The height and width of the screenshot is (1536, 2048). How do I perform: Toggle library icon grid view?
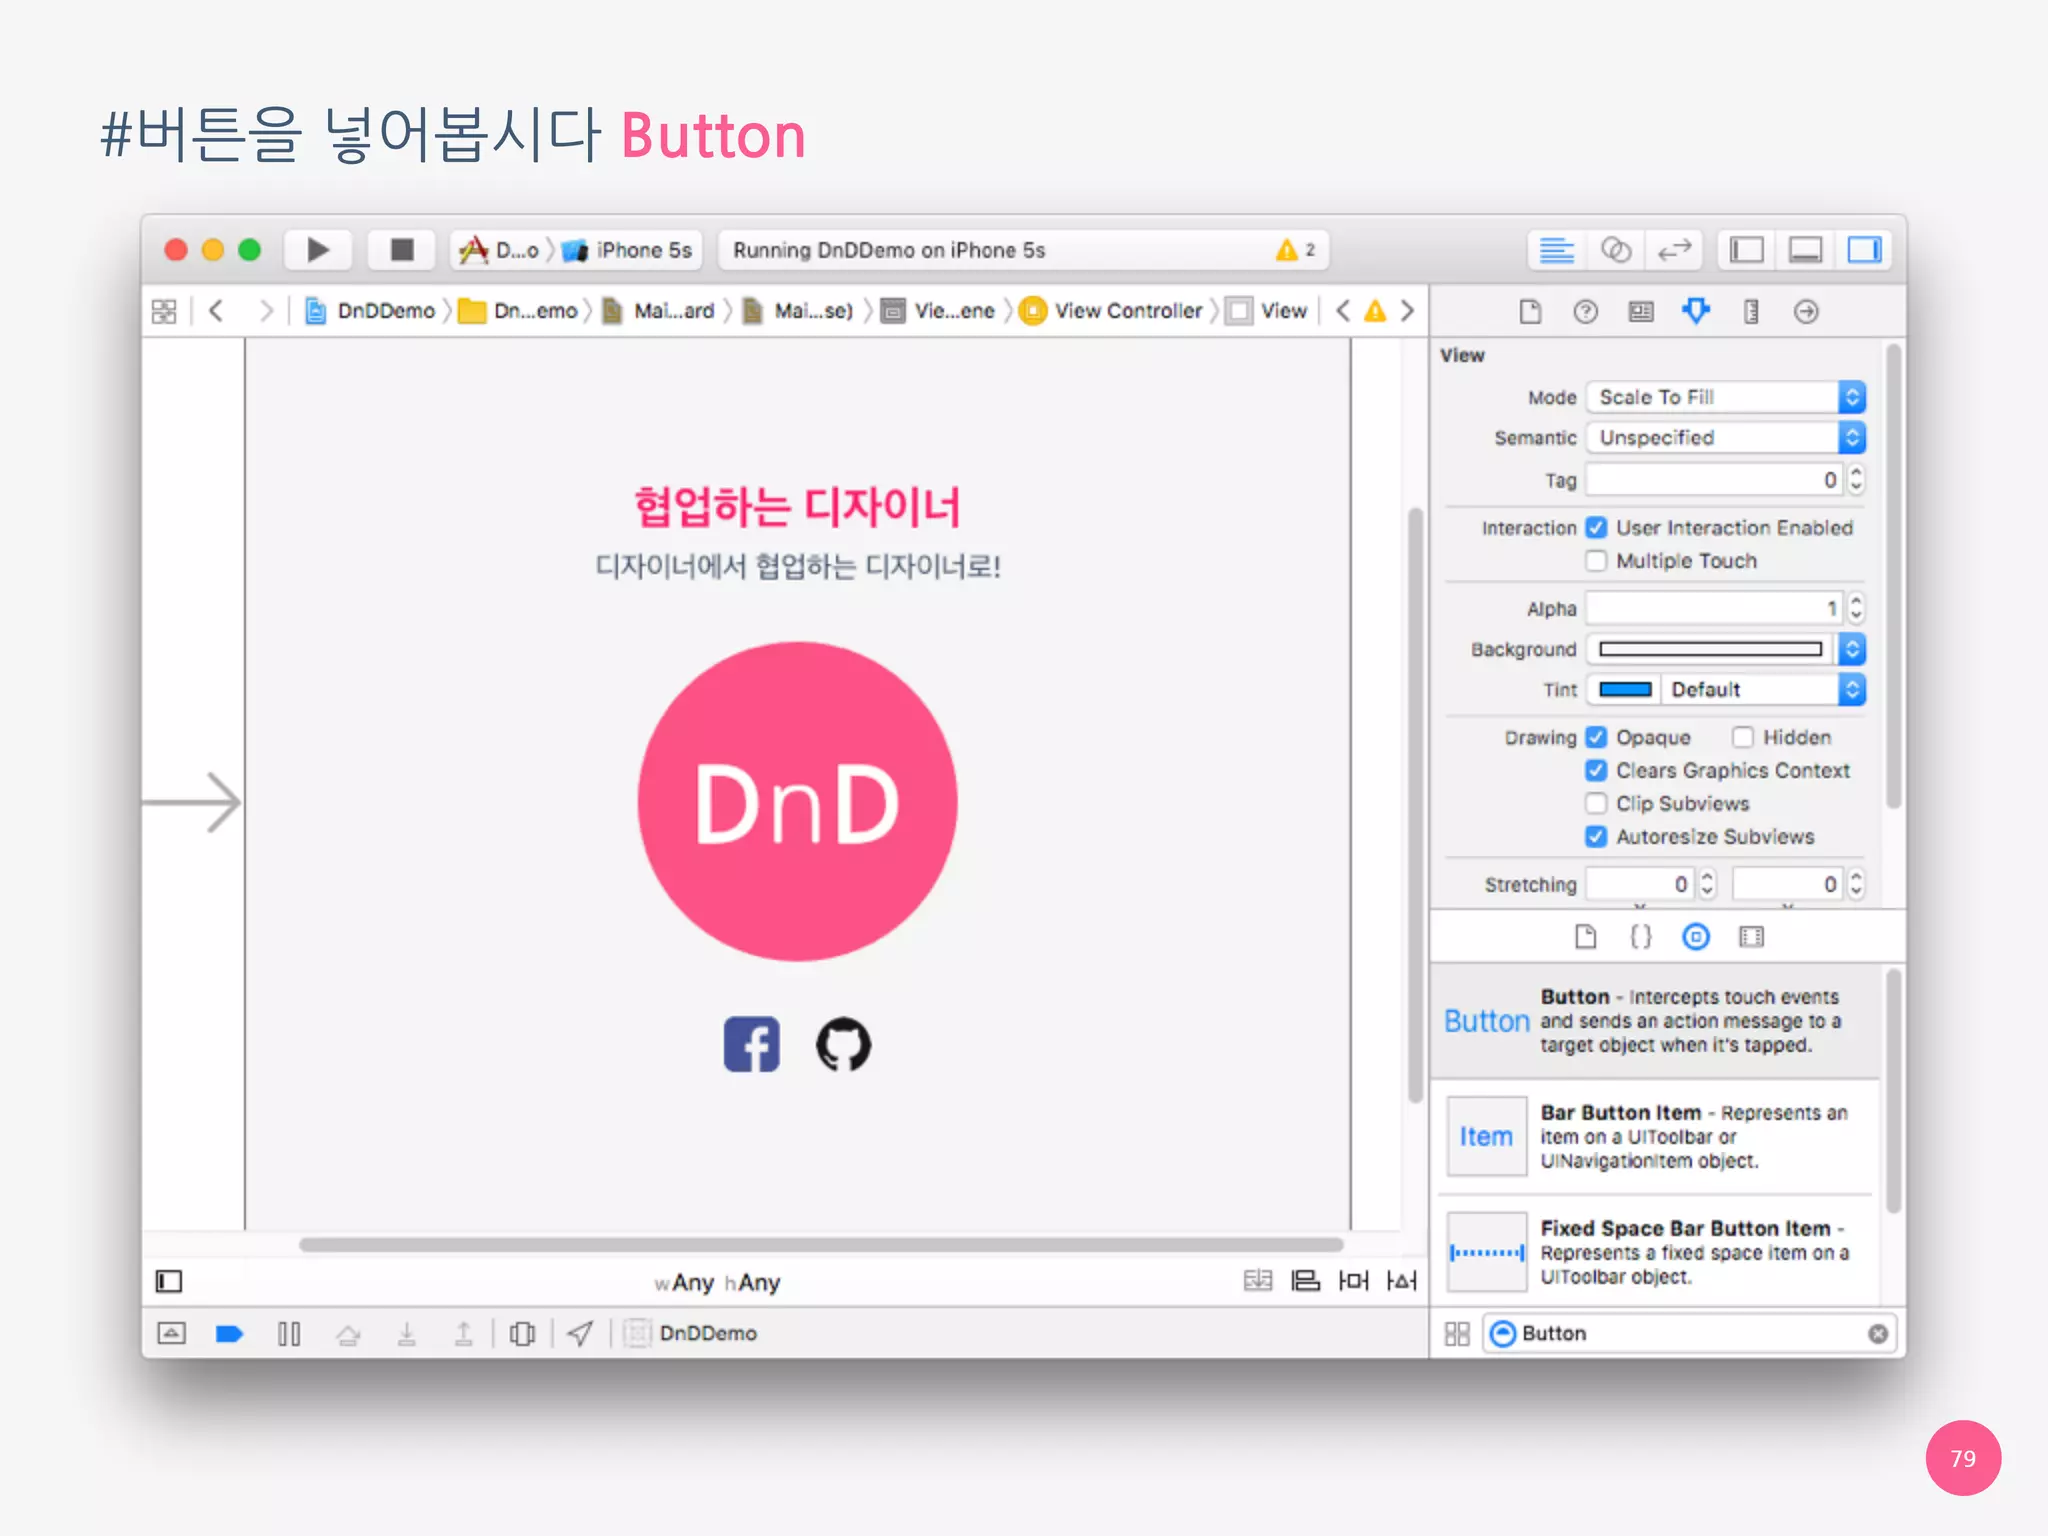[1457, 1333]
